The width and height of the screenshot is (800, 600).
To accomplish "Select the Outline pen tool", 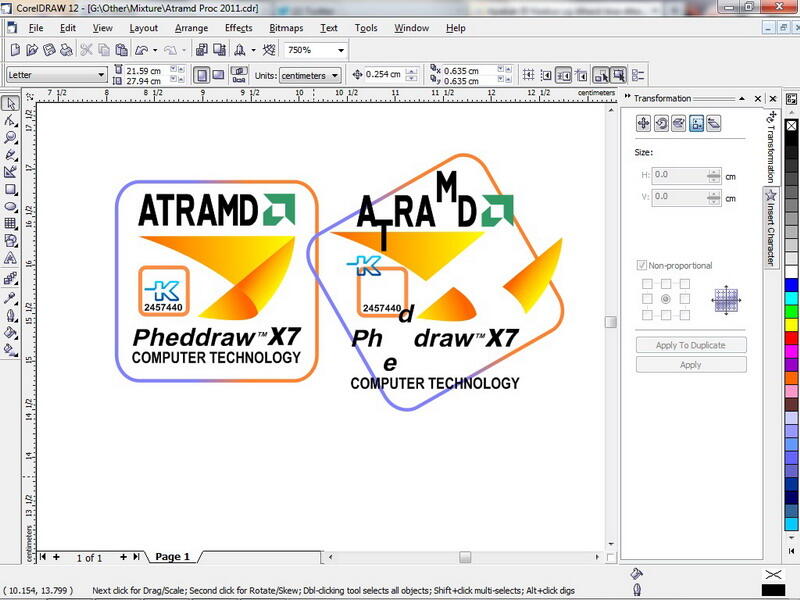I will coord(10,315).
